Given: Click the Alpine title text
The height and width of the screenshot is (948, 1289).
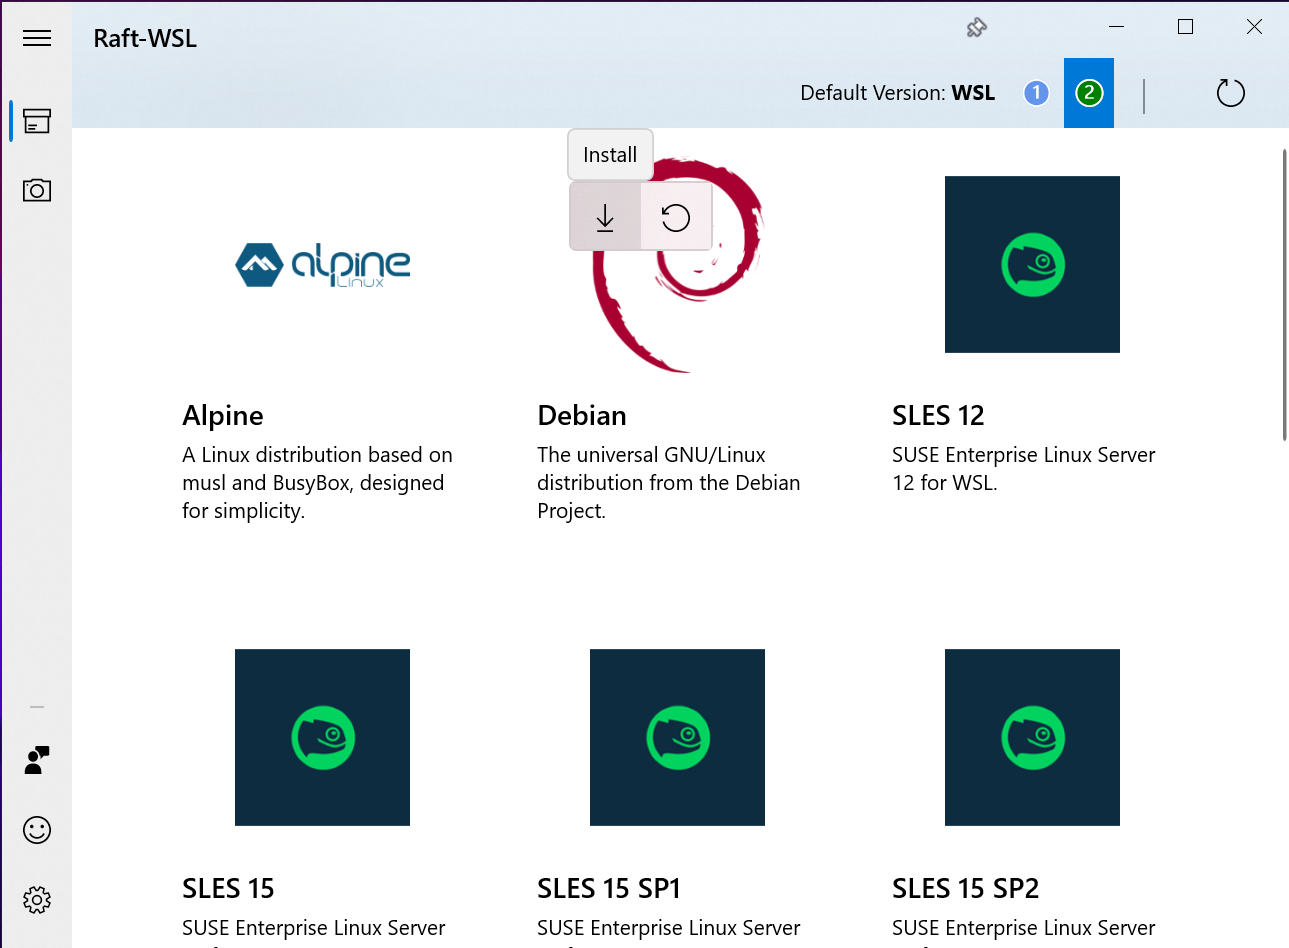Looking at the screenshot, I should pyautogui.click(x=223, y=416).
